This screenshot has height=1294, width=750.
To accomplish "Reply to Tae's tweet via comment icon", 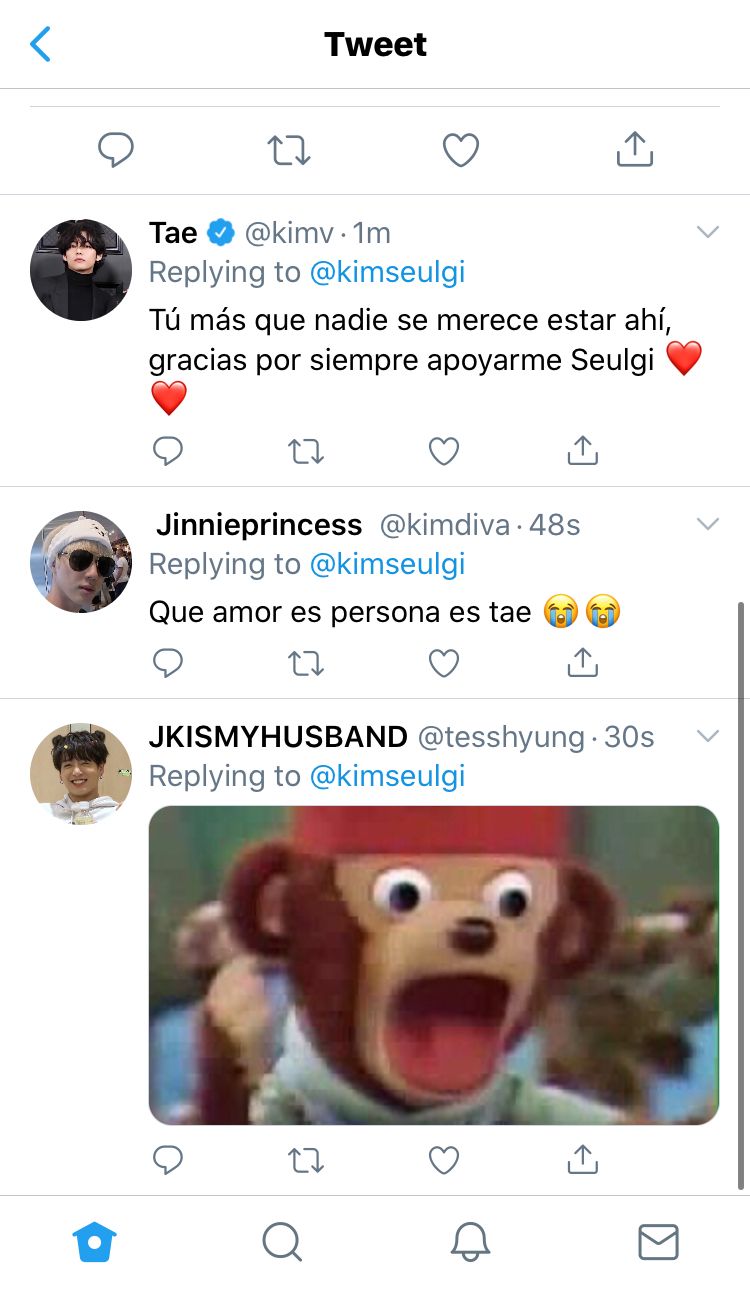I will point(168,452).
